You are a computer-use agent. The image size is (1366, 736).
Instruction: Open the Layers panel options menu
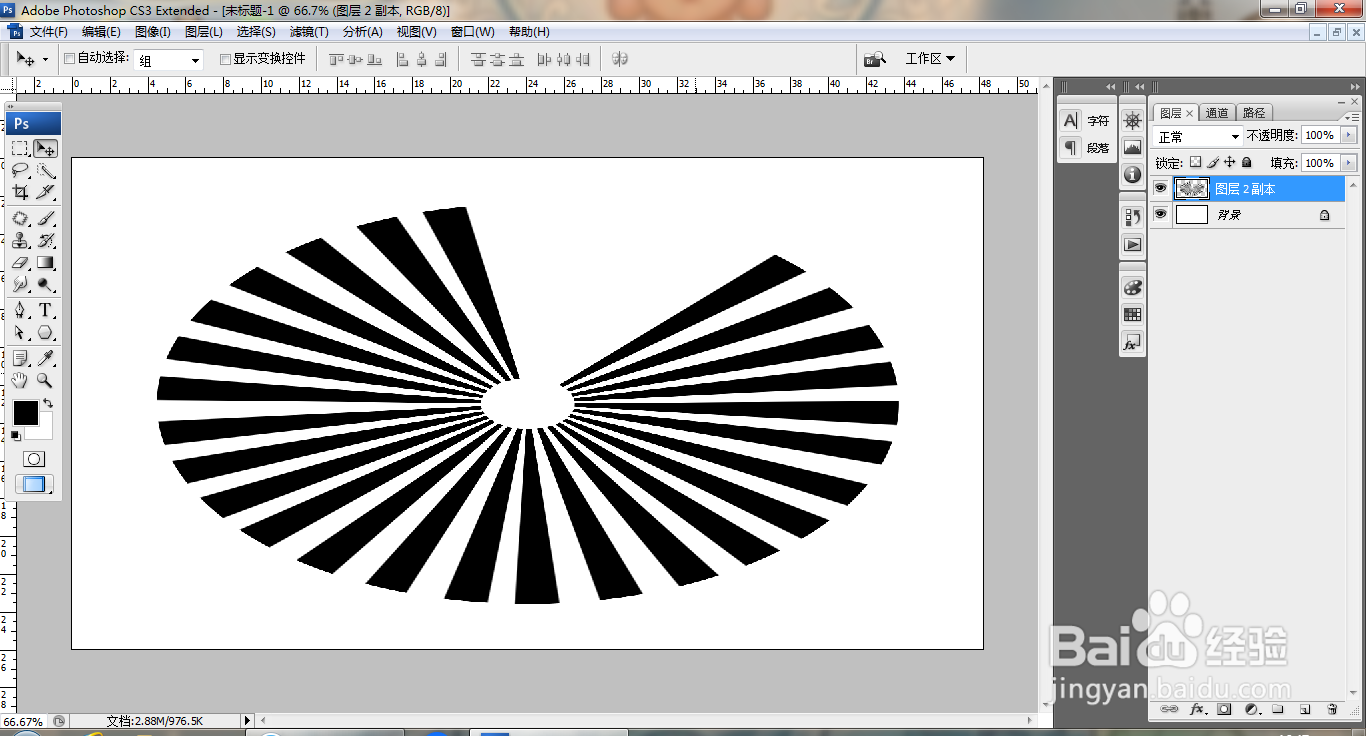pyautogui.click(x=1354, y=117)
